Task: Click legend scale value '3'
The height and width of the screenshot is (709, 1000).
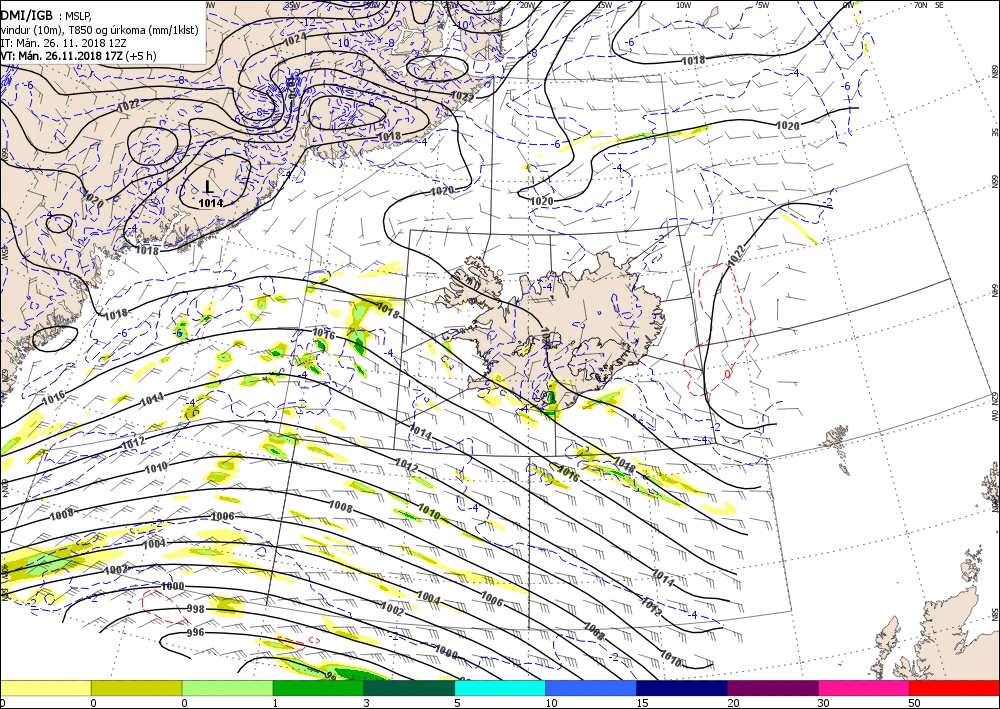Action: [x=365, y=703]
